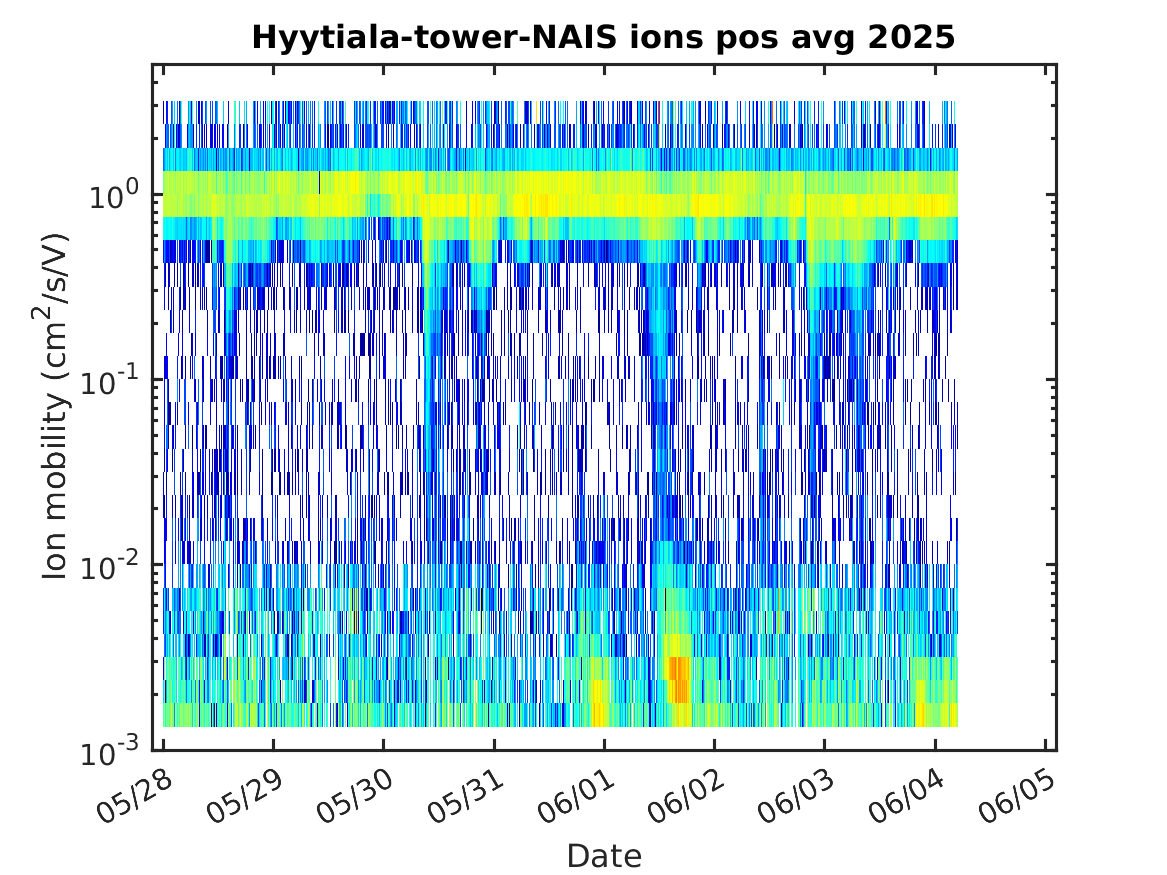Select the 05/30 date tick label
The image size is (1167, 875).
pyautogui.click(x=355, y=796)
